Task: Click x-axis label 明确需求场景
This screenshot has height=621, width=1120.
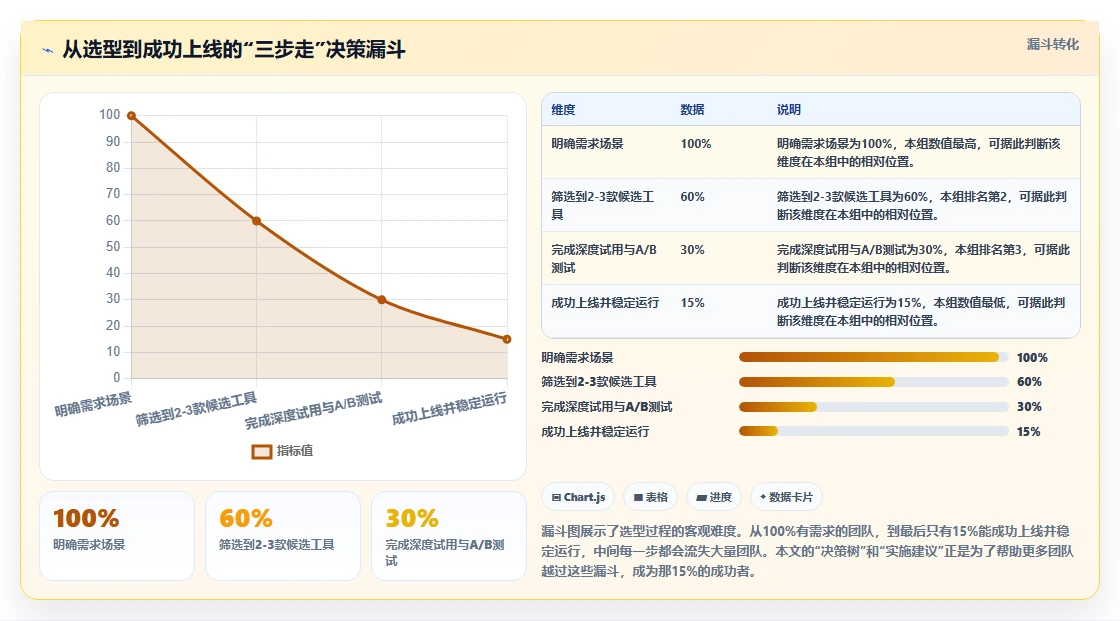Action: pos(93,404)
